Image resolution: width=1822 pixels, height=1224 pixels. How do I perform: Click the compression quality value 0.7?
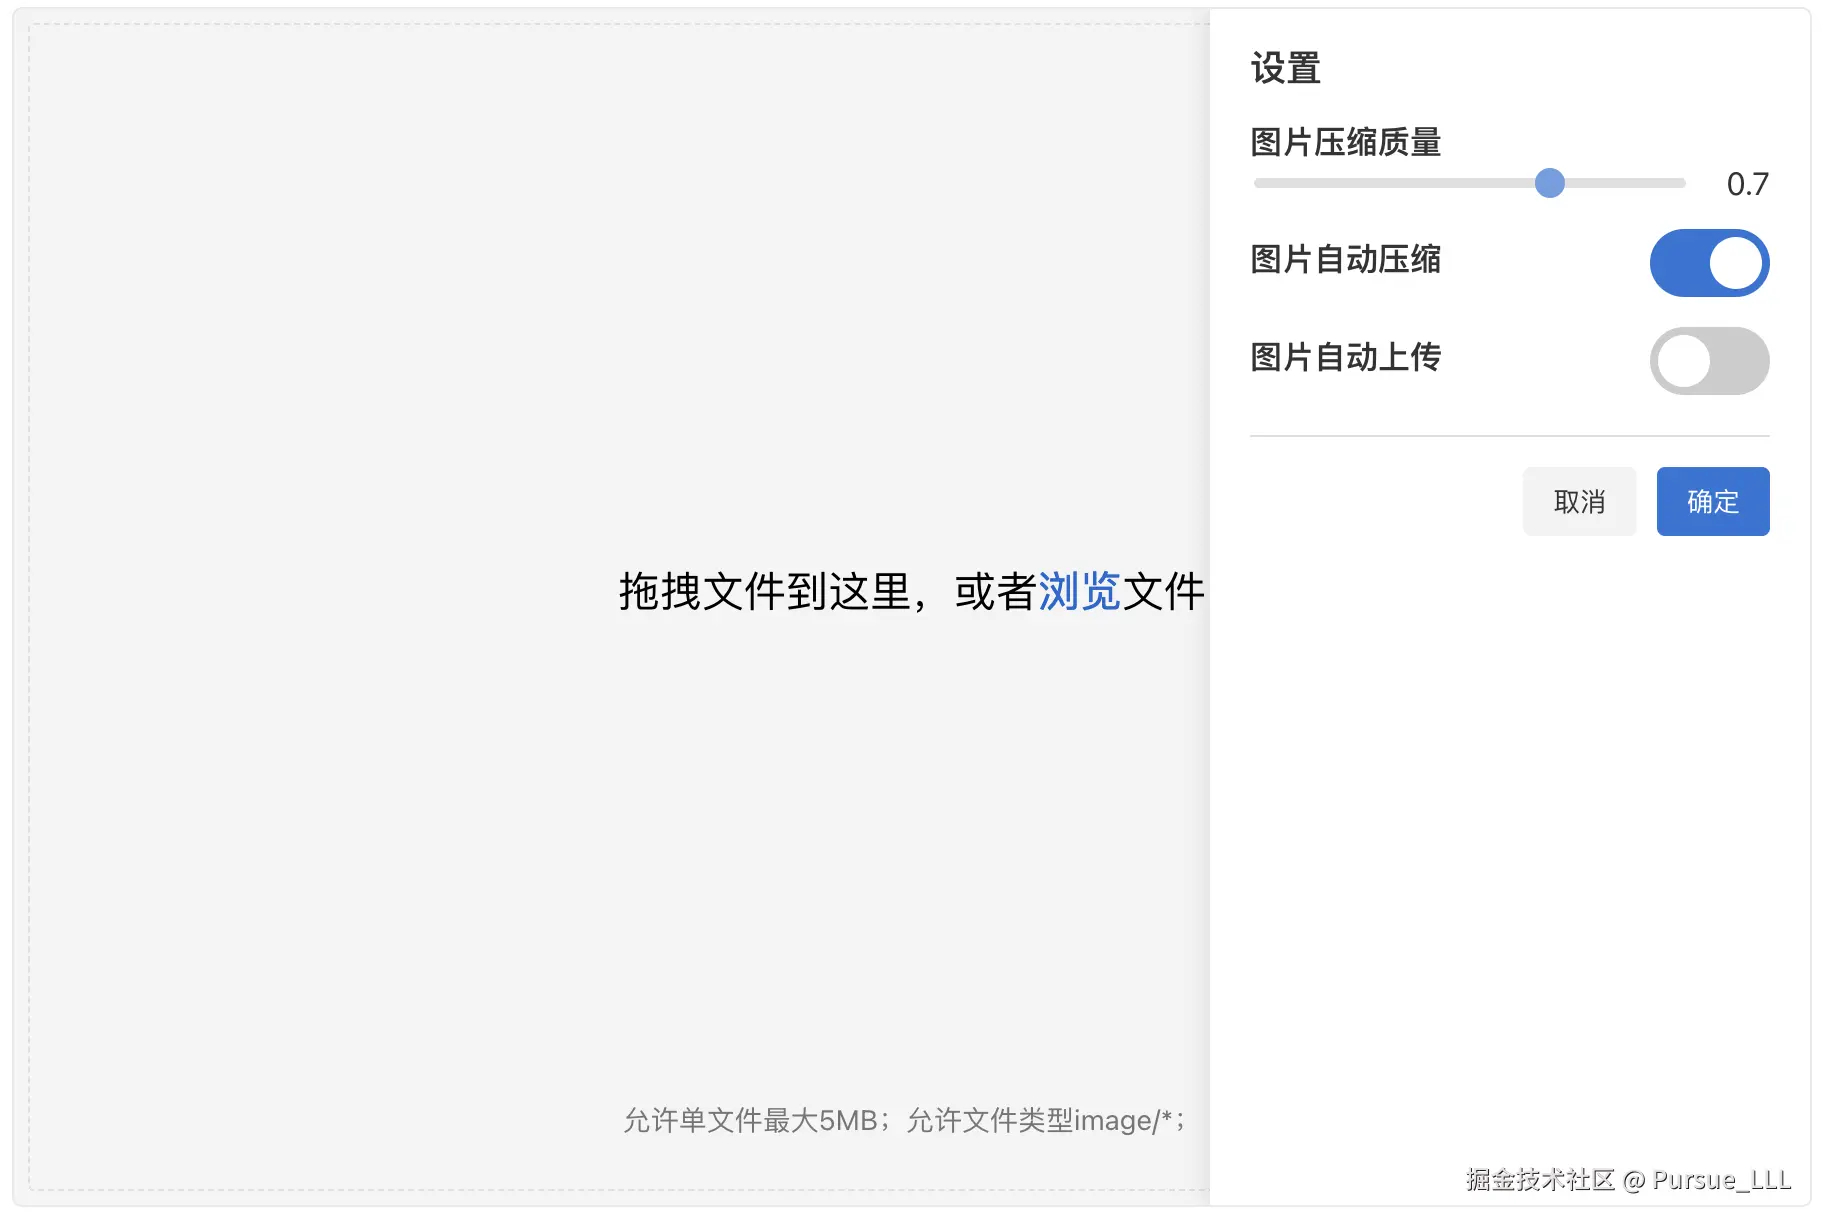[x=1748, y=183]
